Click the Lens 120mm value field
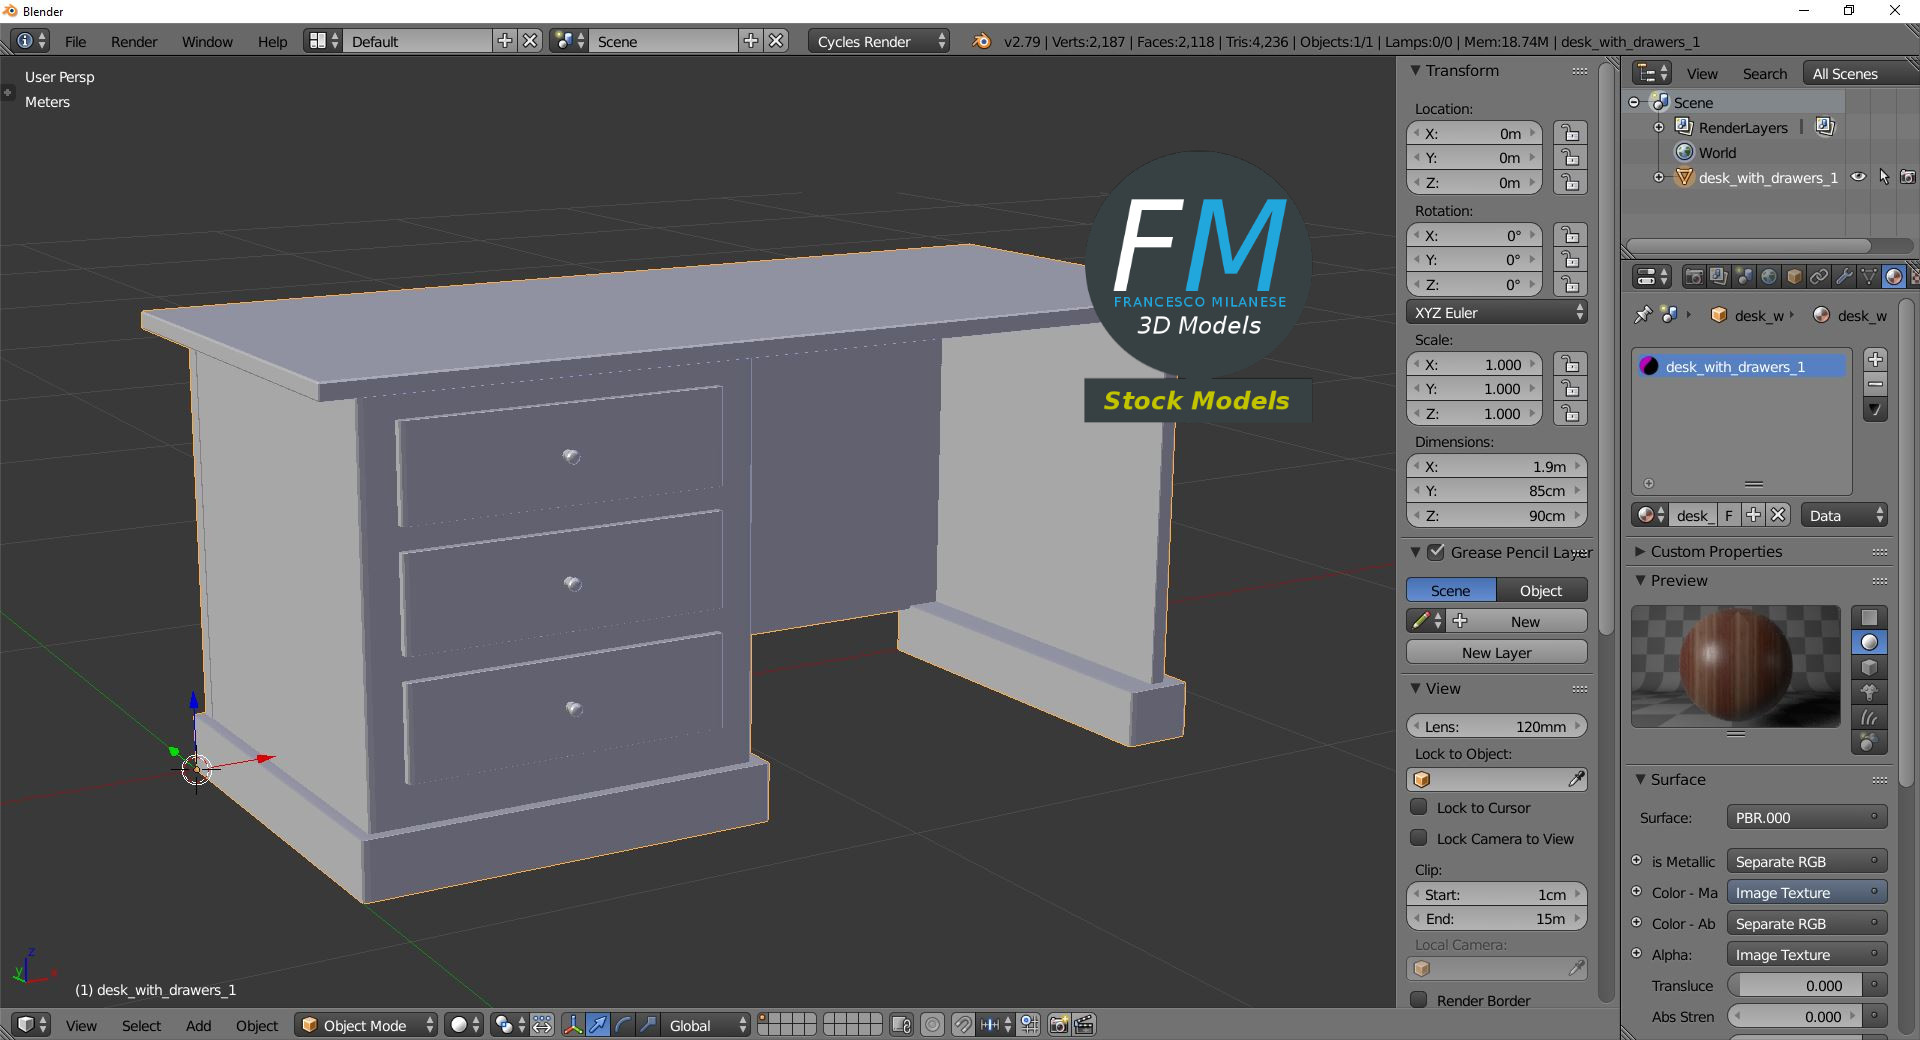 click(x=1496, y=726)
